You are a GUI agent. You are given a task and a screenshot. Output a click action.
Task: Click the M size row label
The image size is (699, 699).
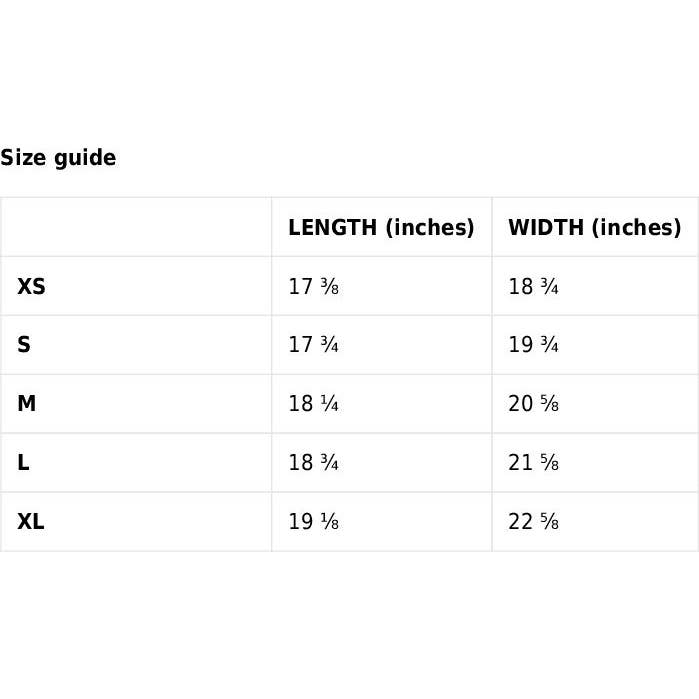(x=27, y=404)
